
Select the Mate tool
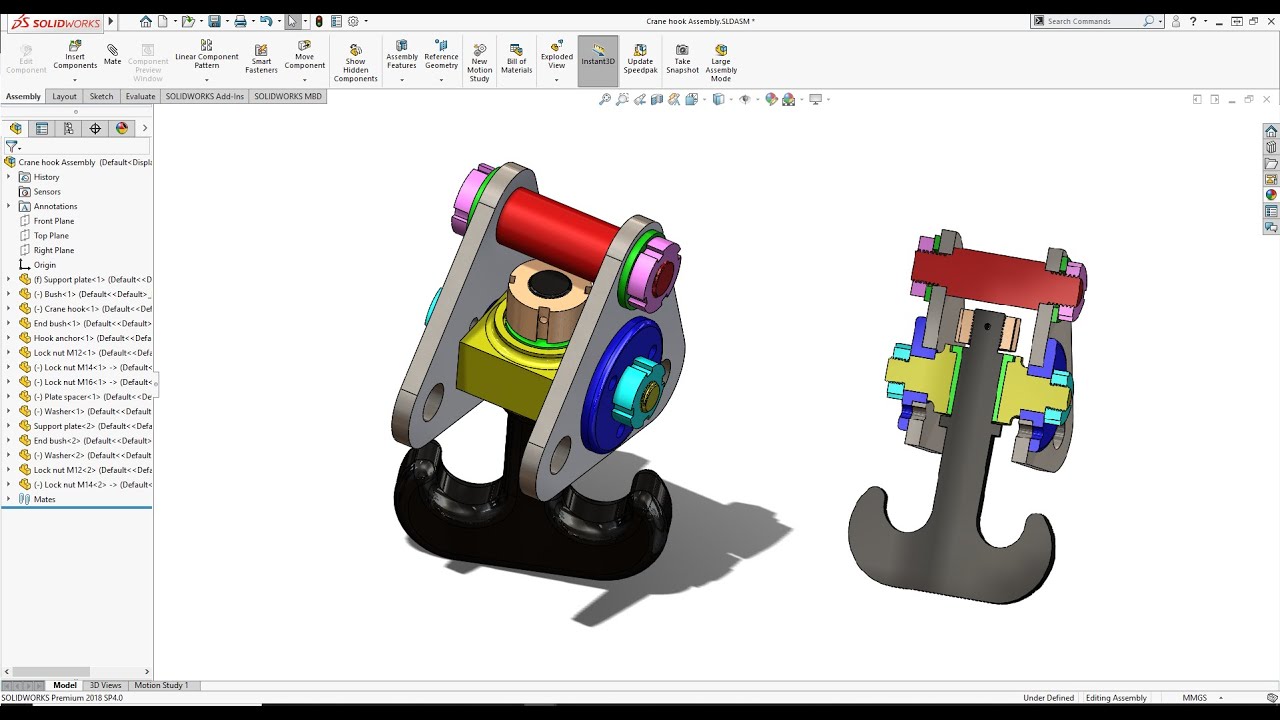pyautogui.click(x=112, y=55)
